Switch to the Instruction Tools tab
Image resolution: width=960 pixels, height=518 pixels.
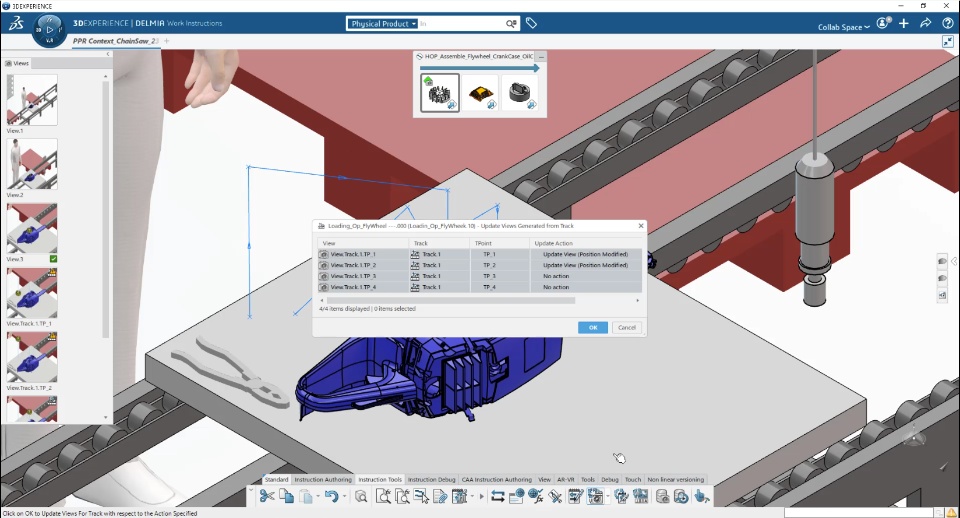pyautogui.click(x=380, y=479)
